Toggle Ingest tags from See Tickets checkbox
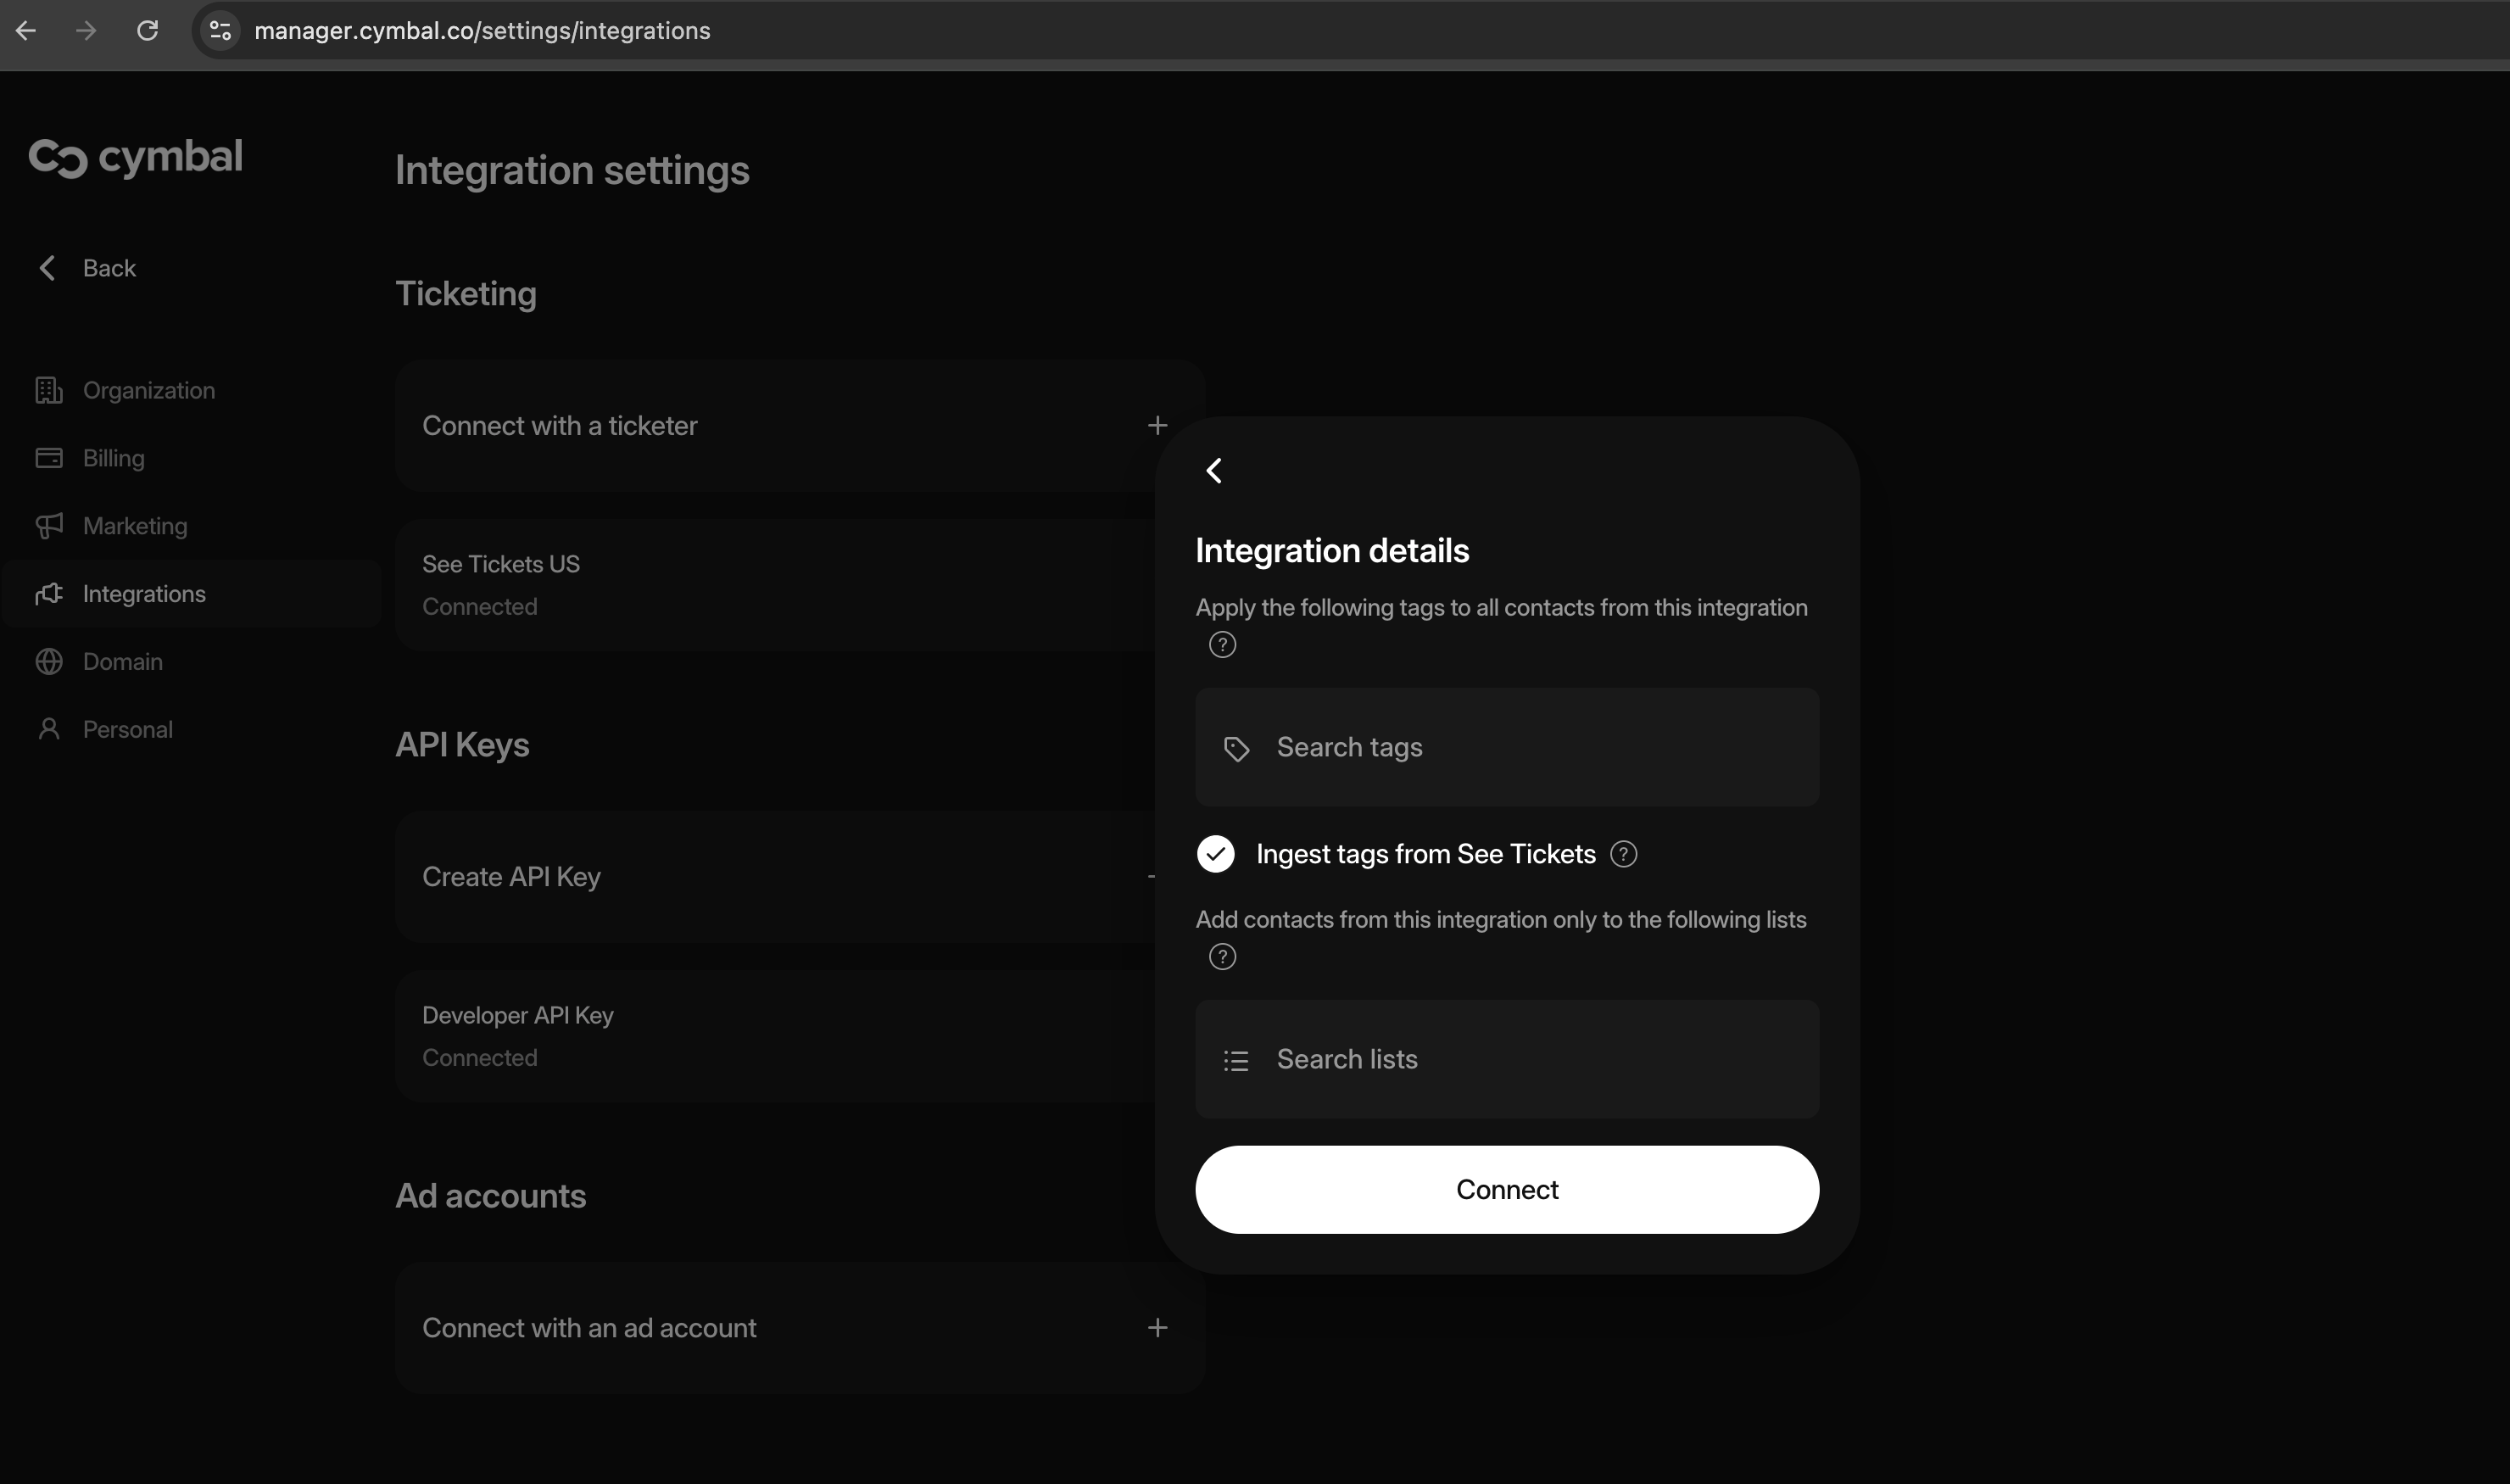Screen dimensions: 2510x1484 1215,854
